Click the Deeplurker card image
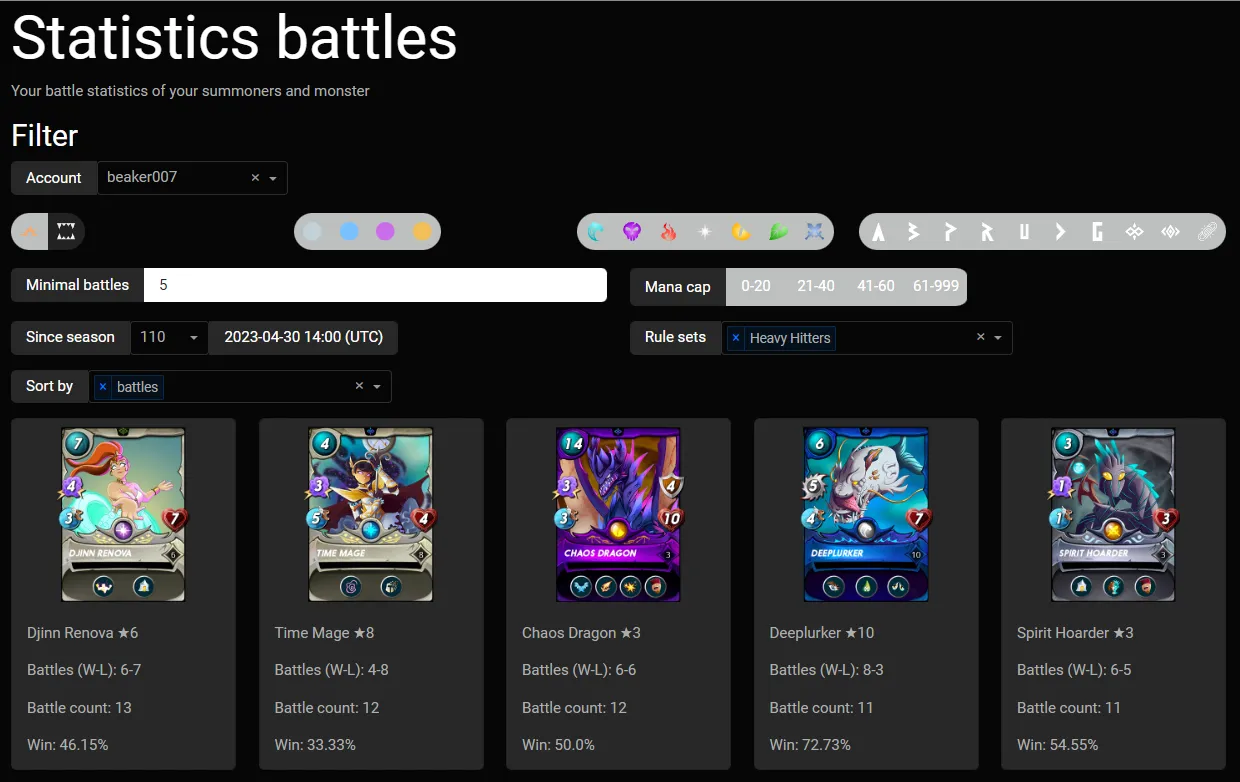Image resolution: width=1240 pixels, height=782 pixels. [866, 515]
